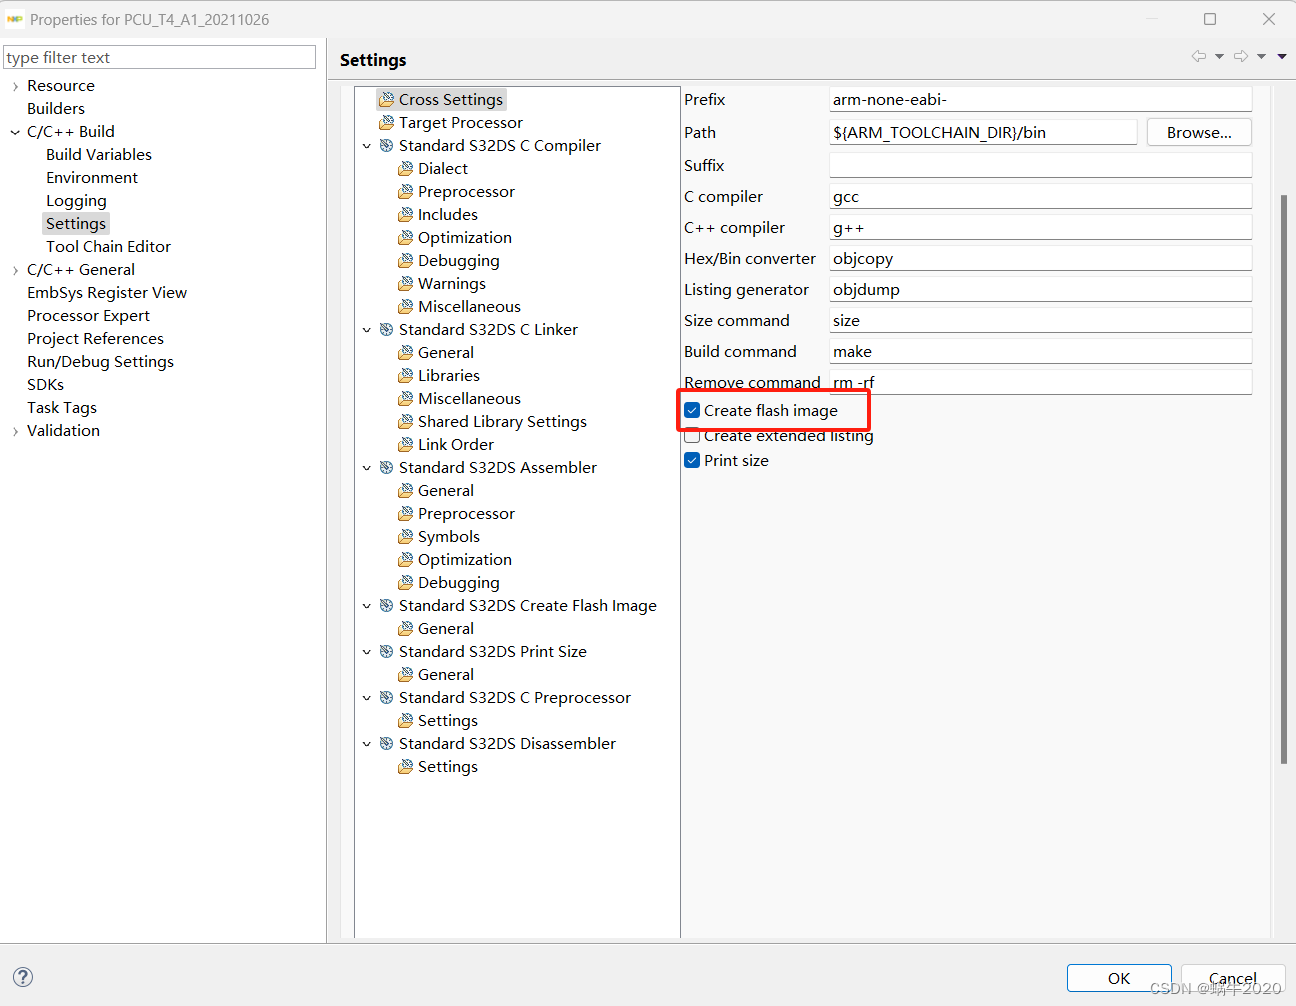Click the Dialect option icon
The width and height of the screenshot is (1296, 1006).
(405, 168)
